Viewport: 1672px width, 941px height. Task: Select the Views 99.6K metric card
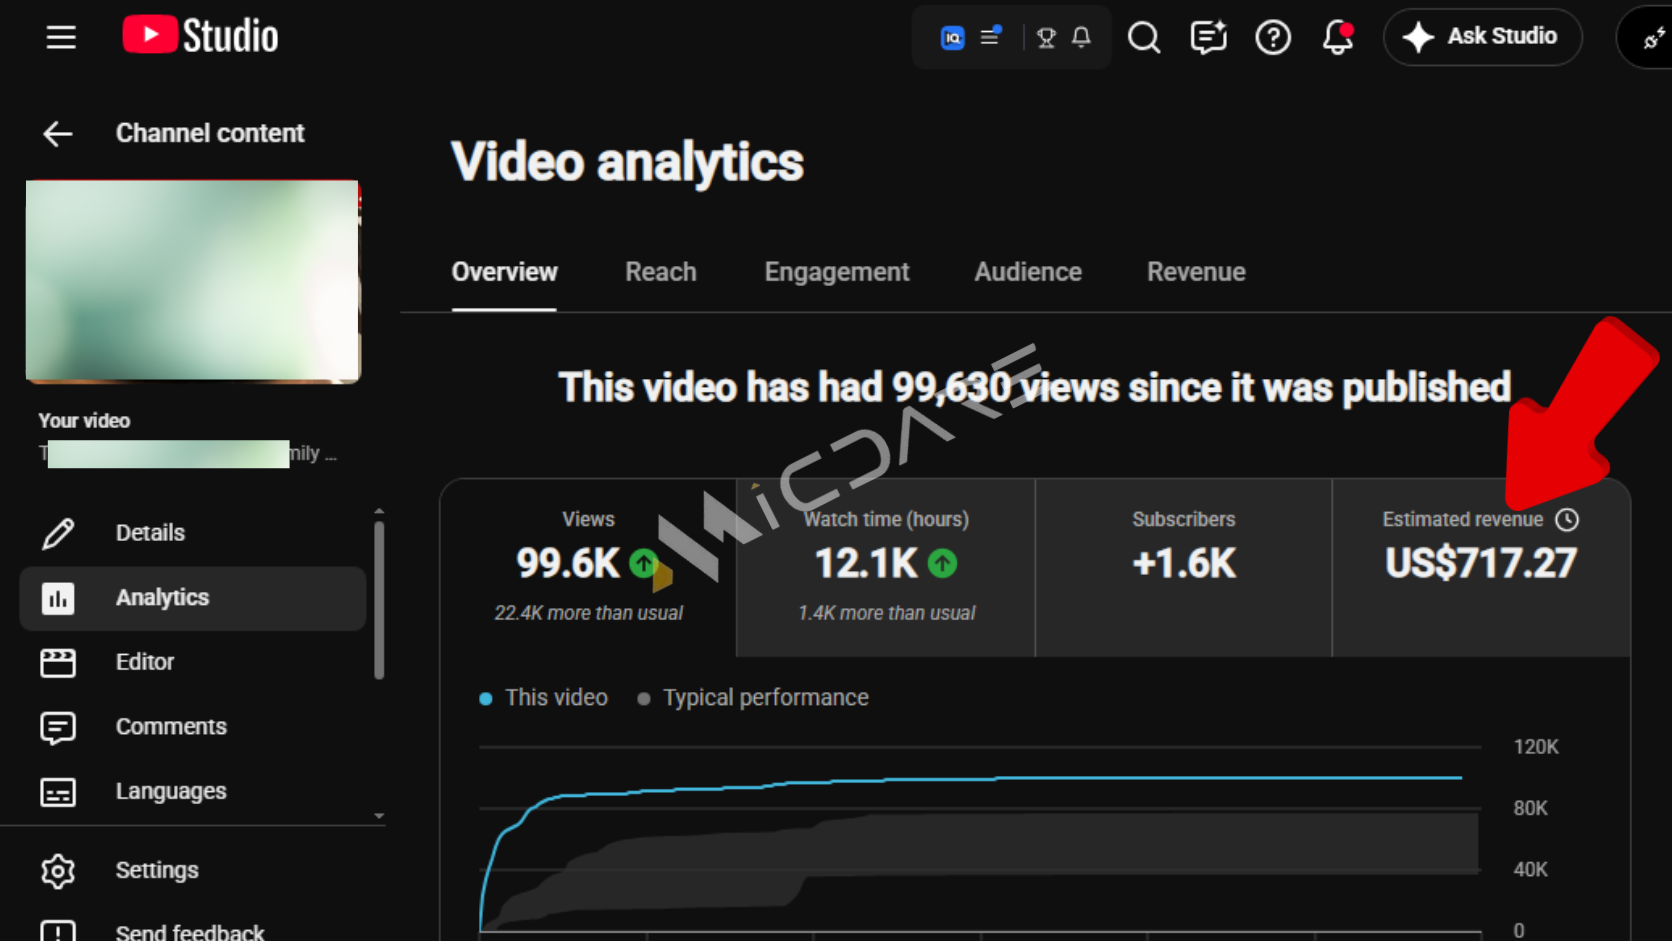point(588,567)
